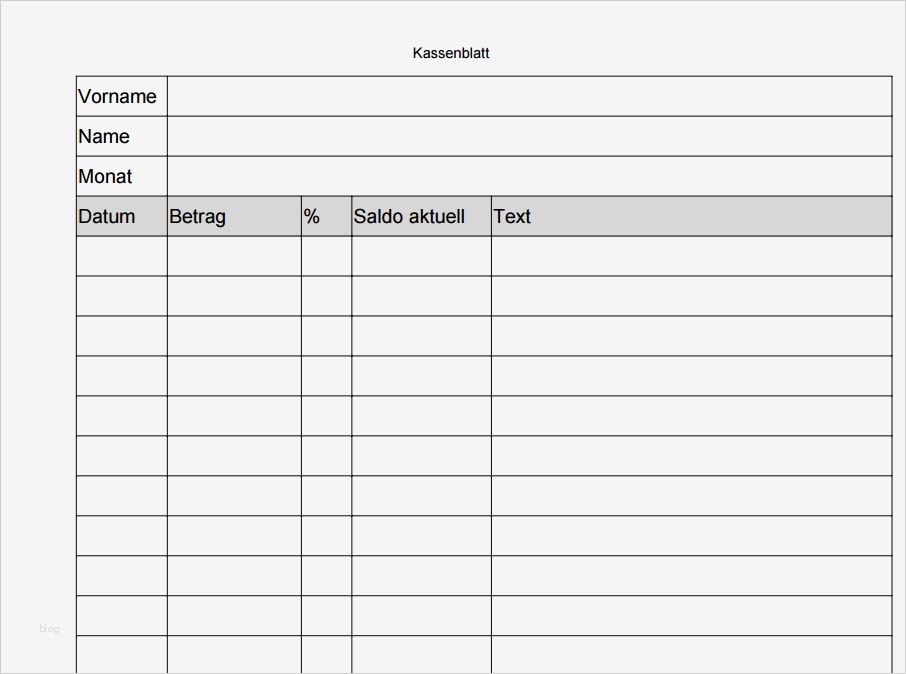Click first empty cell under Text header
This screenshot has height=674, width=906.
pyautogui.click(x=691, y=256)
